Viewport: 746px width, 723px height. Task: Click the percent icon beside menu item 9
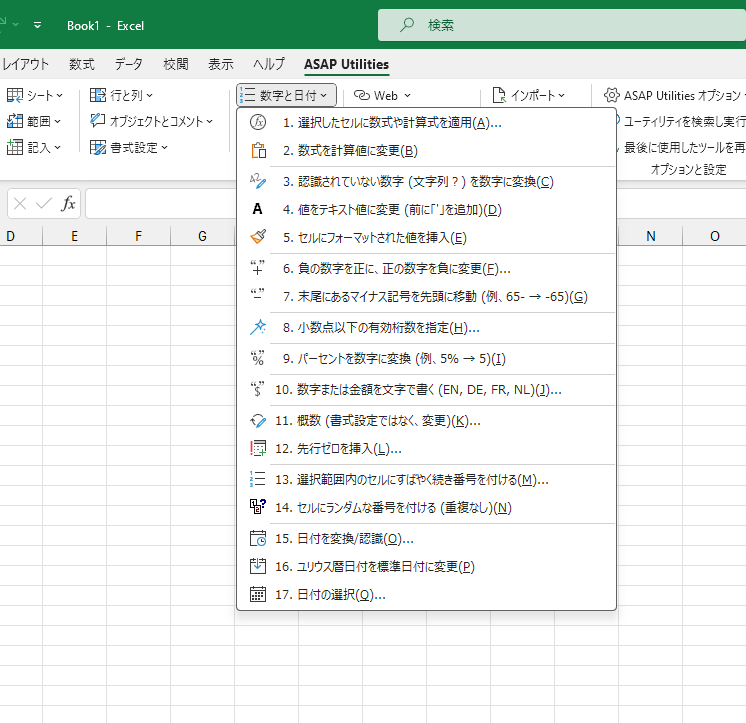[258, 358]
